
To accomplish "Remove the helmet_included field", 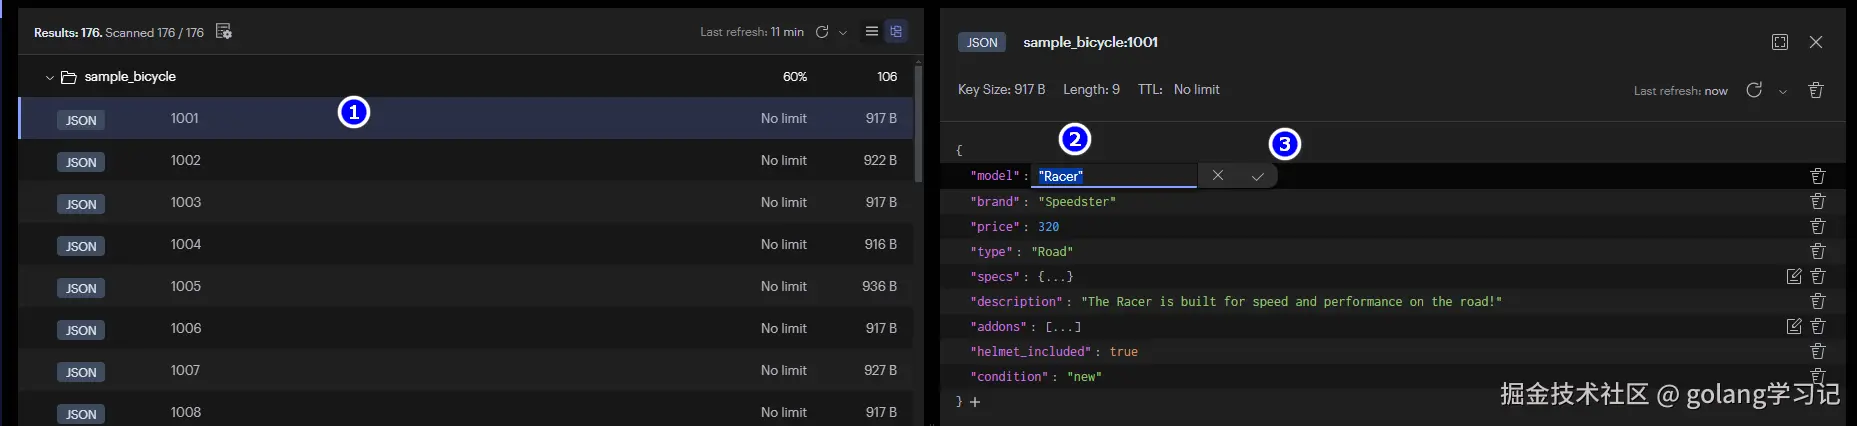I will (1818, 351).
